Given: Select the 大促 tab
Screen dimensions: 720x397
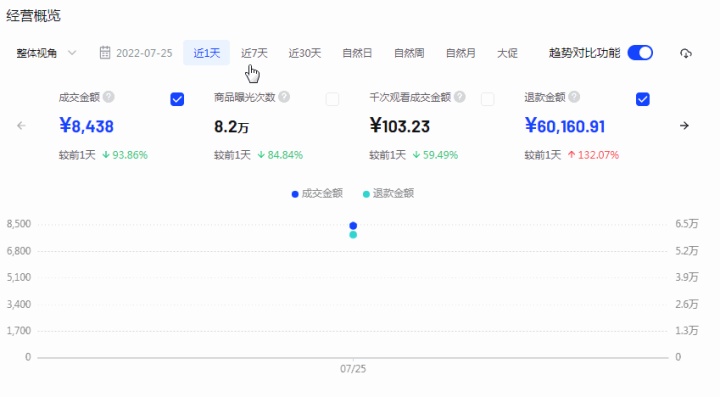Looking at the screenshot, I should pyautogui.click(x=507, y=53).
